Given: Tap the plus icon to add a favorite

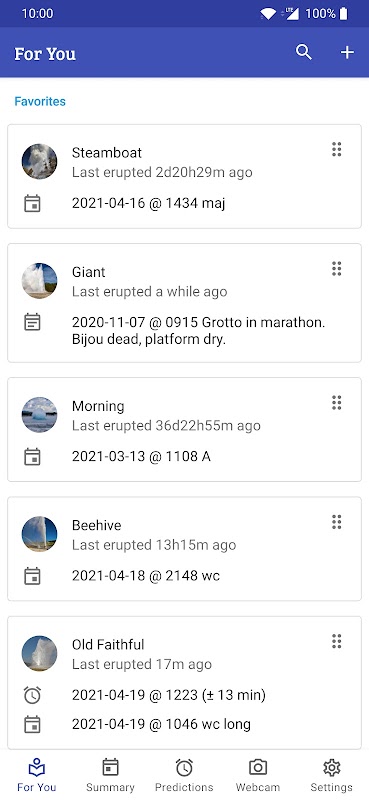Looking at the screenshot, I should click(347, 52).
